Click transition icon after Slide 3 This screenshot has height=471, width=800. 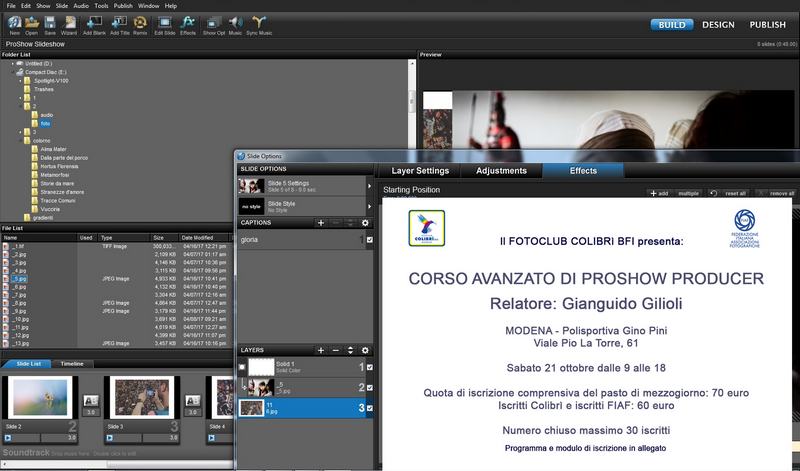[x=192, y=401]
